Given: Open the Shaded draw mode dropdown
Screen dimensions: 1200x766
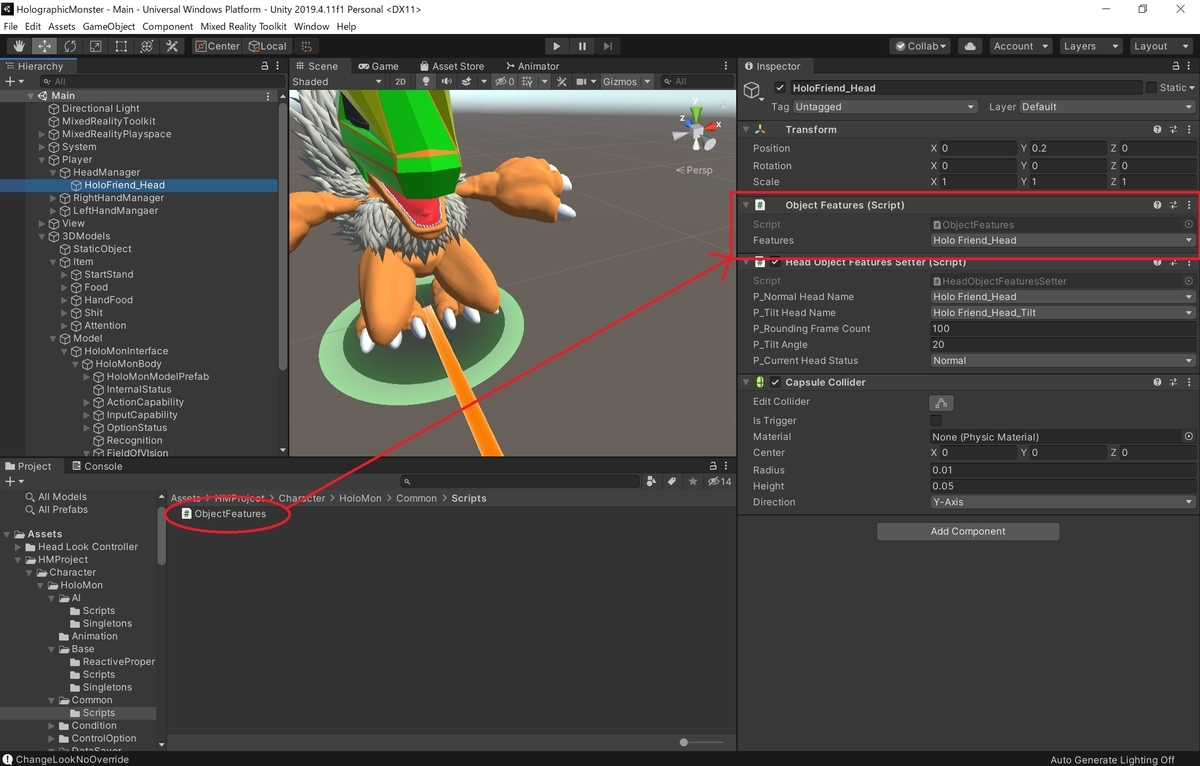Looking at the screenshot, I should pyautogui.click(x=337, y=82).
